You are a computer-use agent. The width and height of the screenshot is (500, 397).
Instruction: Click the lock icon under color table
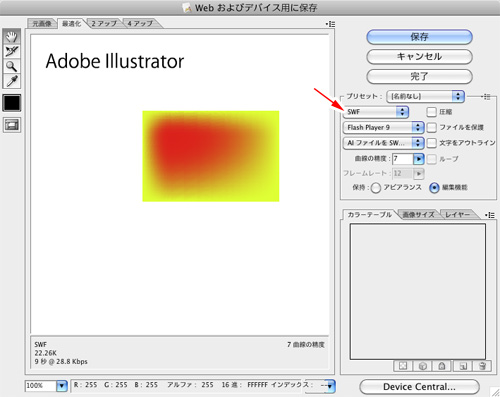442,366
